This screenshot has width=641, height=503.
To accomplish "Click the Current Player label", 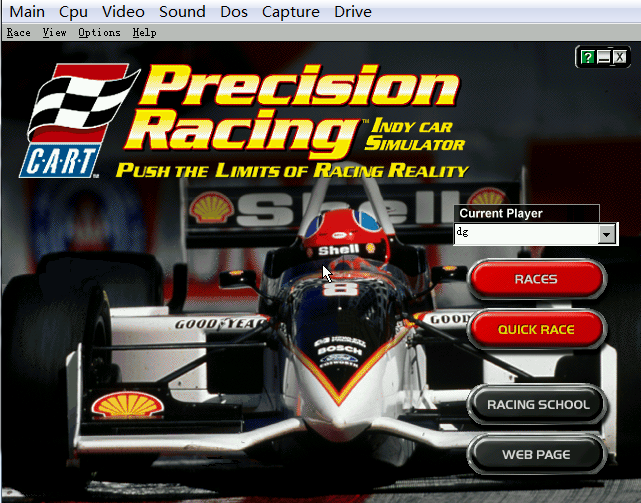I will 501,213.
